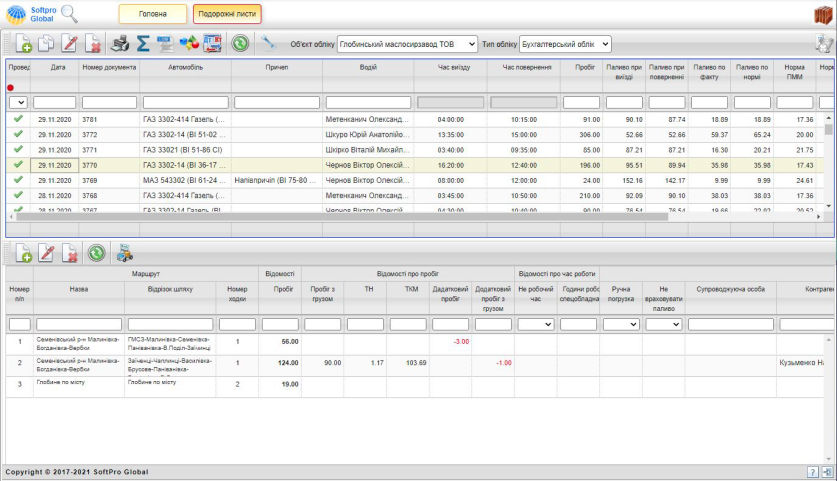Add new route row in lower toolbar
This screenshot has width=837, height=481.
(23, 253)
